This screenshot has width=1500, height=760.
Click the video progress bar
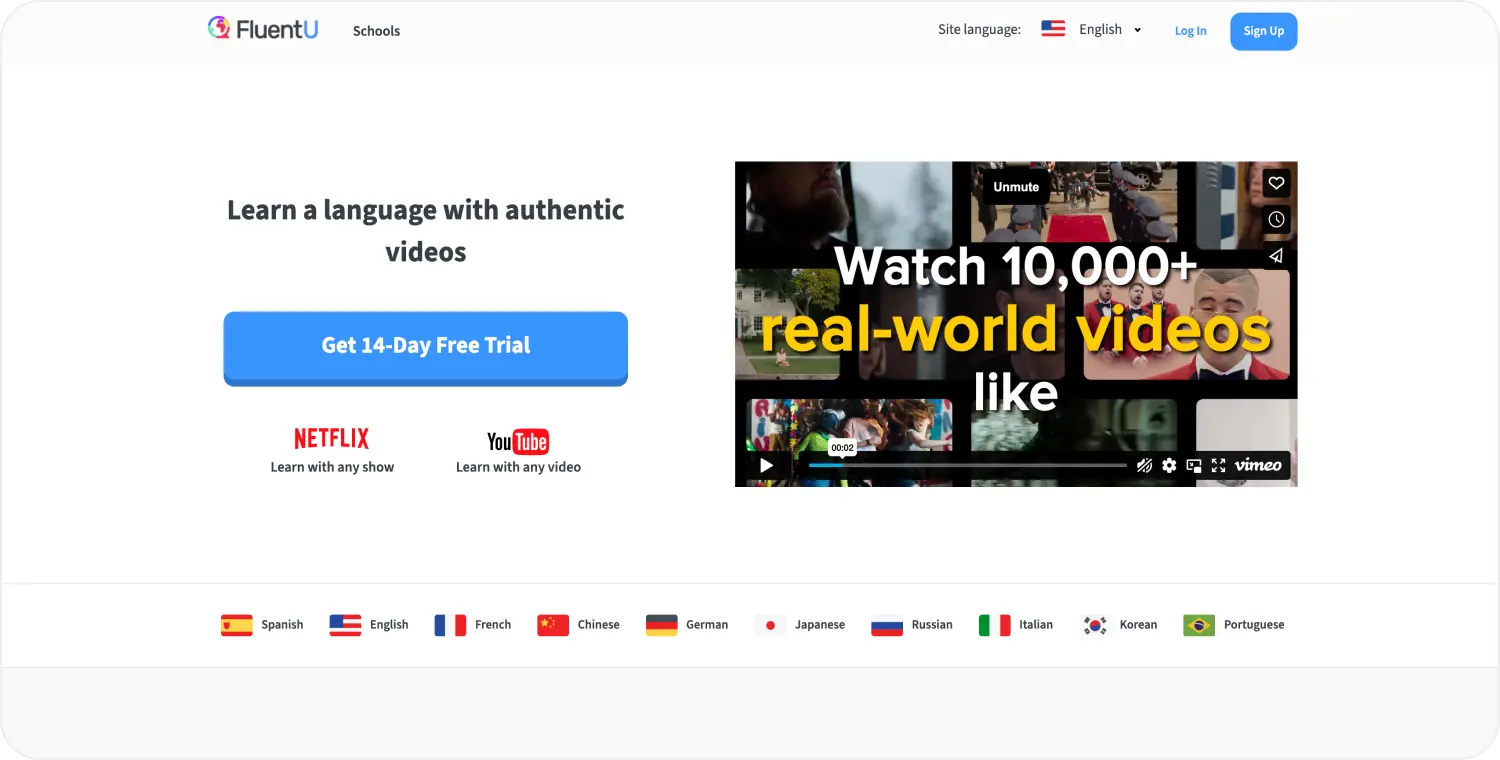(x=967, y=465)
